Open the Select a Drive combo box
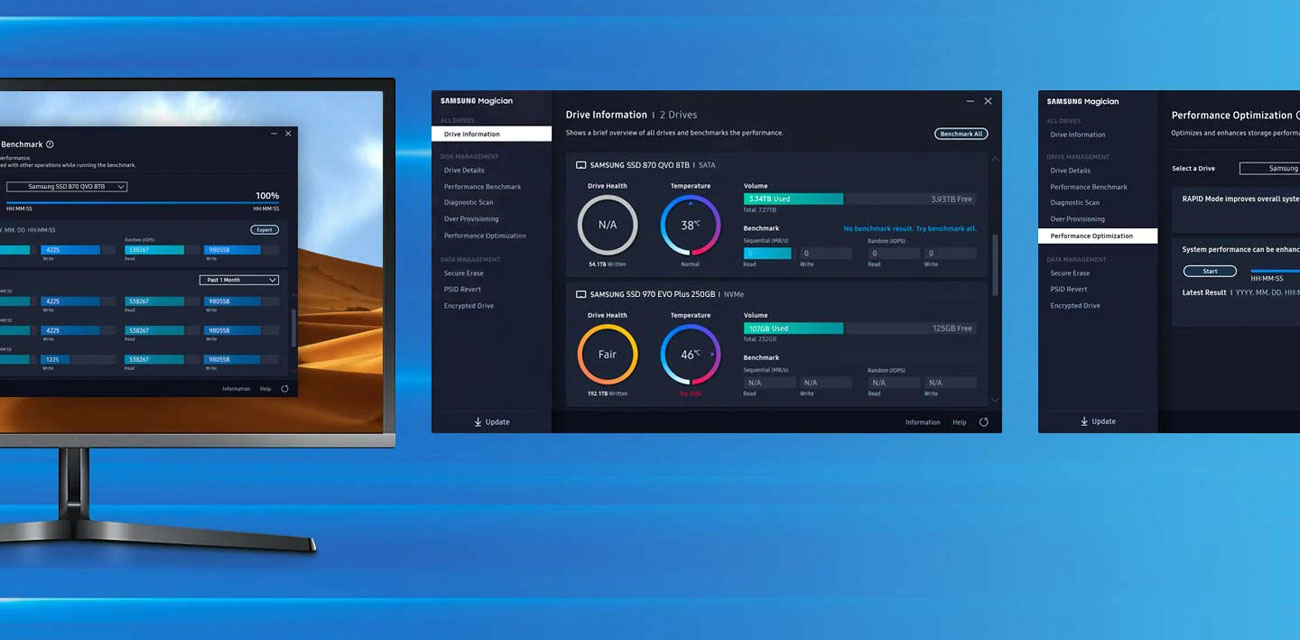This screenshot has width=1300, height=640. (1270, 168)
